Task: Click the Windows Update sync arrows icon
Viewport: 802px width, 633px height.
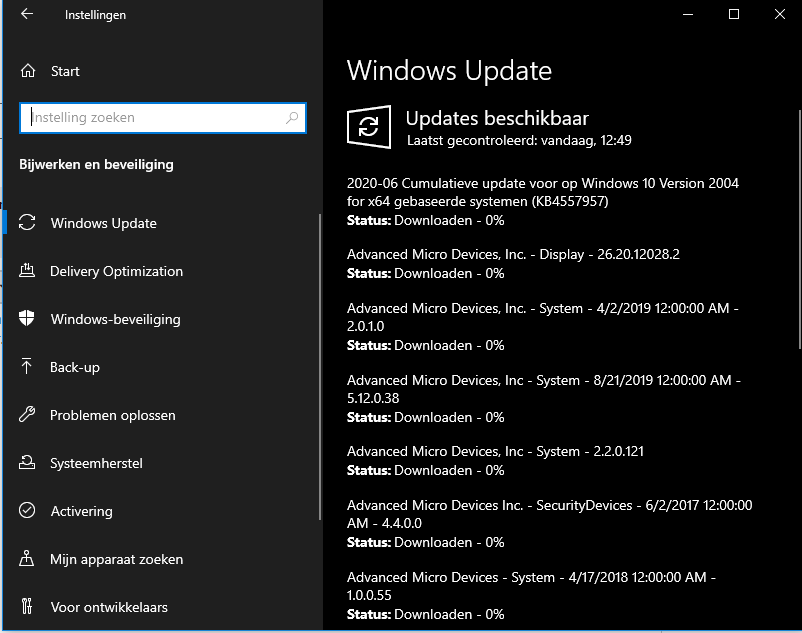Action: [27, 222]
